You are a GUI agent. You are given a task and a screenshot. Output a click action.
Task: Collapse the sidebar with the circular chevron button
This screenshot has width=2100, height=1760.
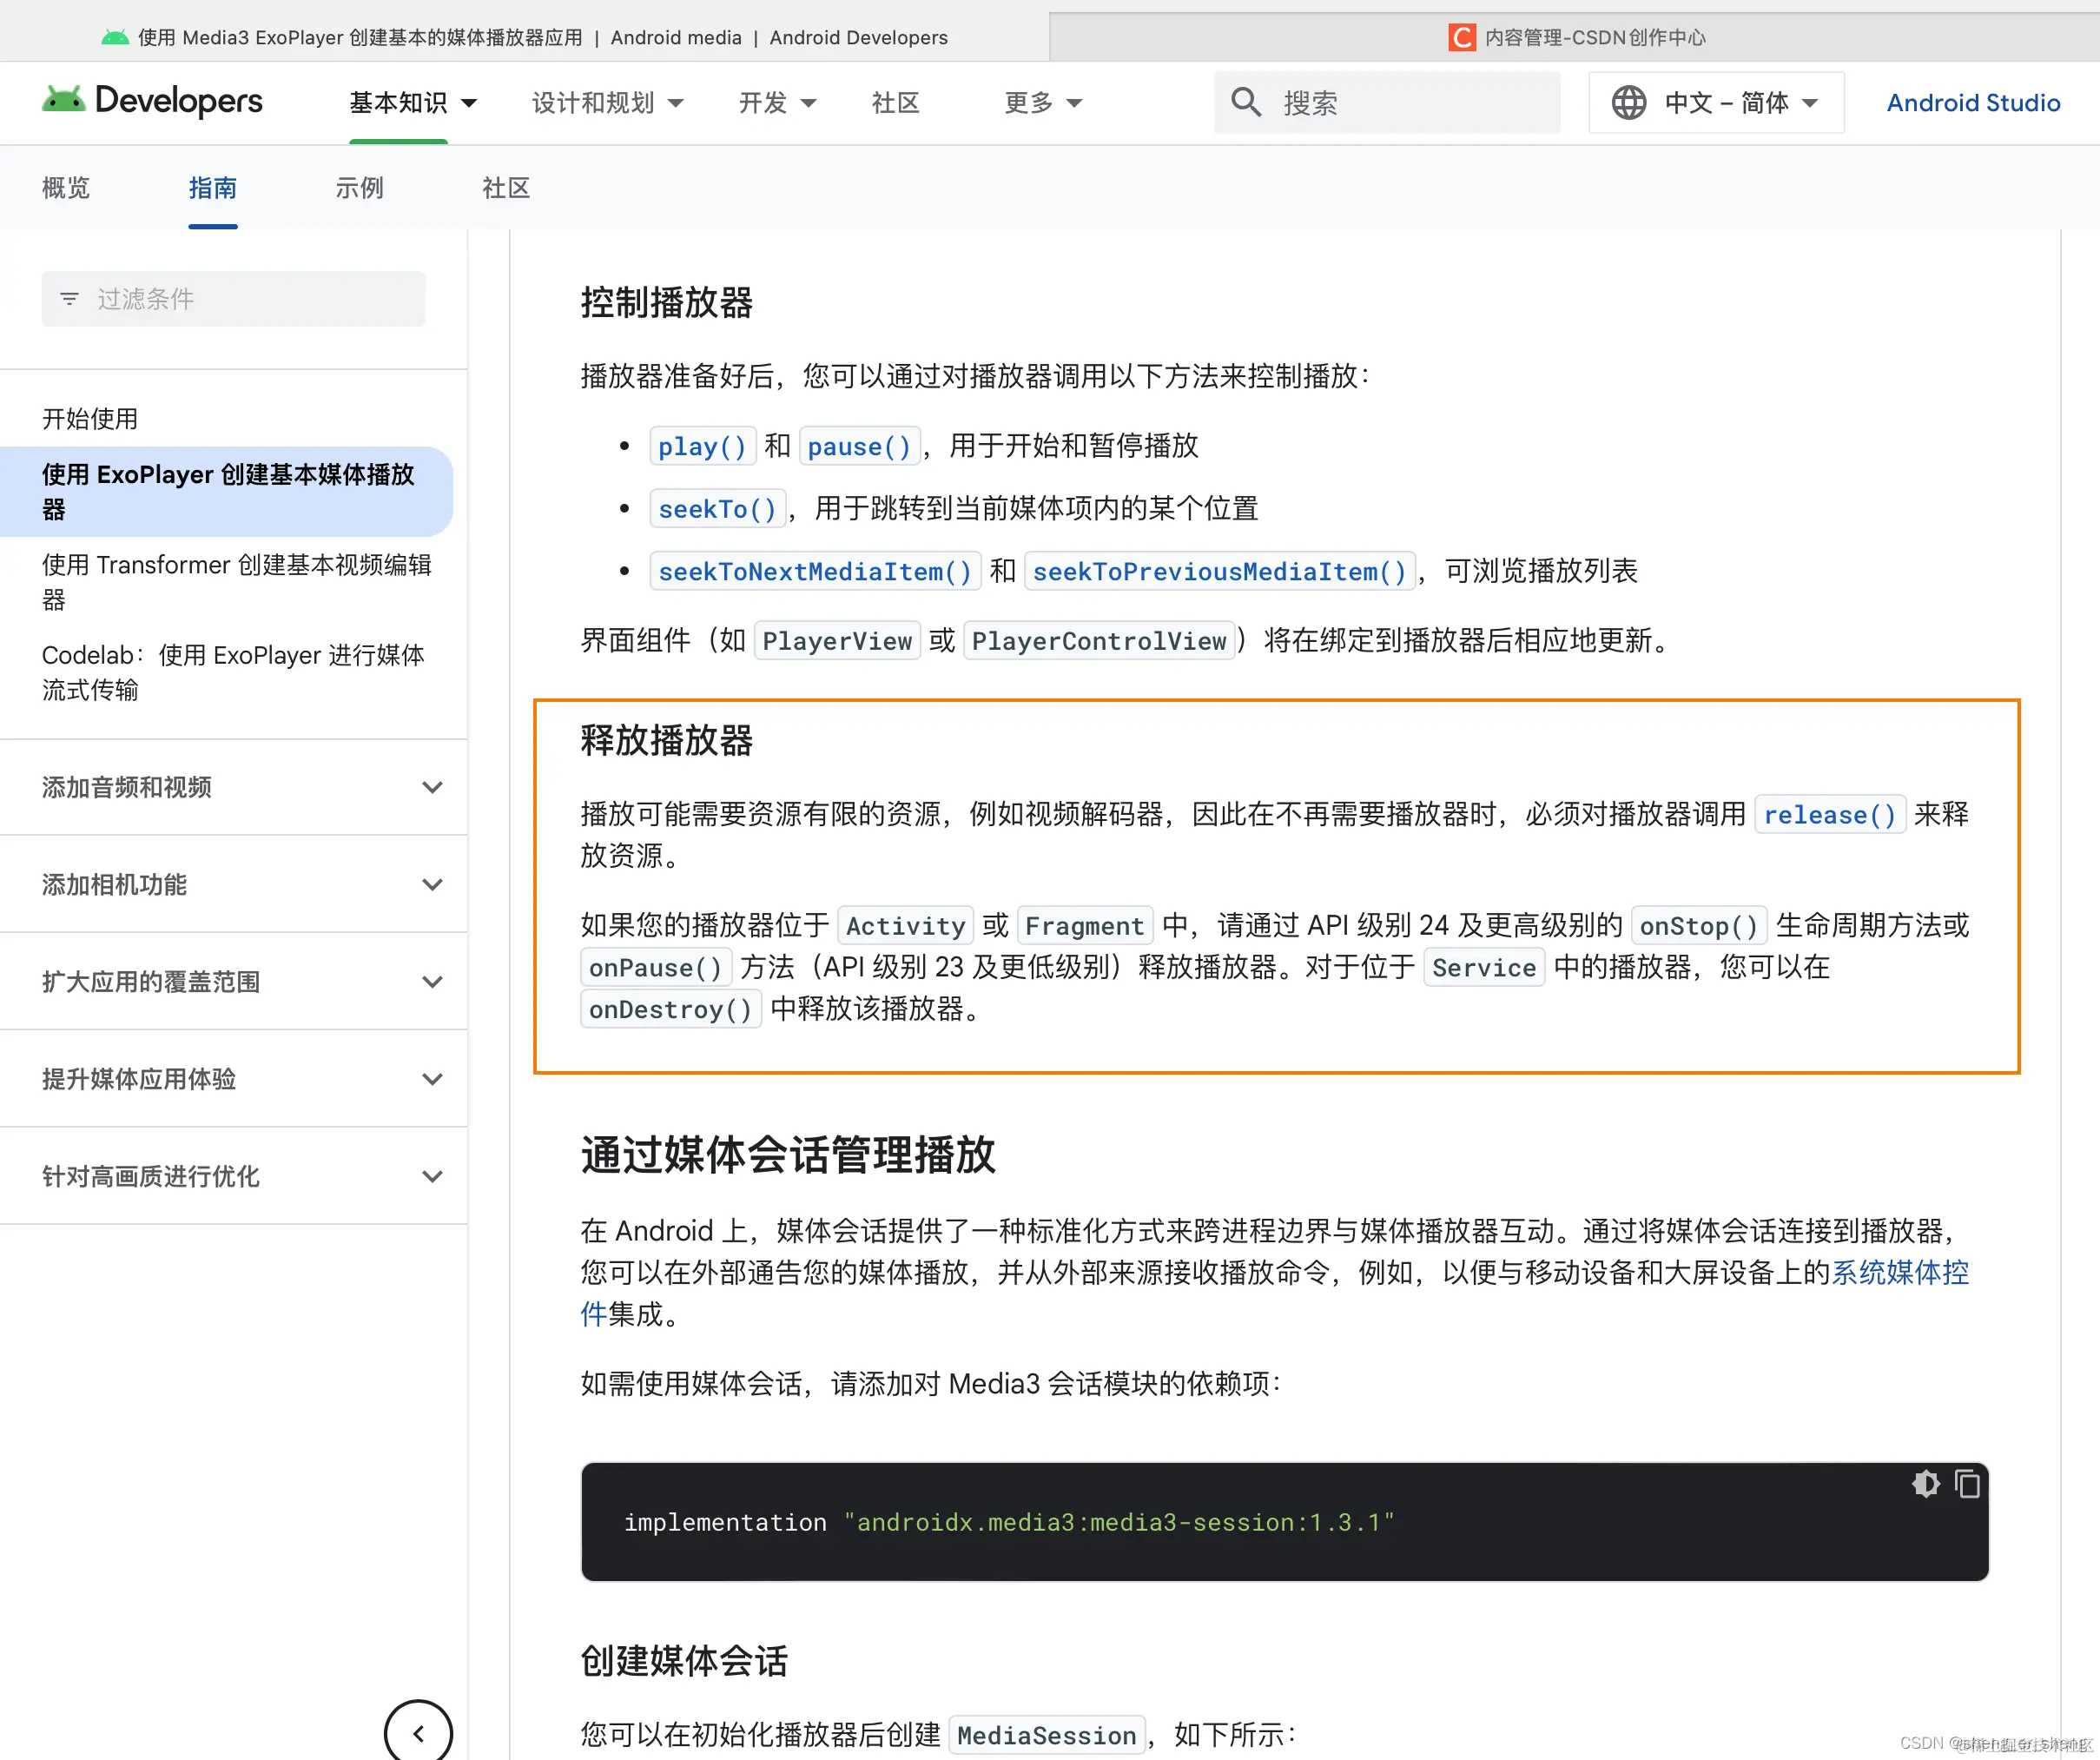pos(418,1732)
